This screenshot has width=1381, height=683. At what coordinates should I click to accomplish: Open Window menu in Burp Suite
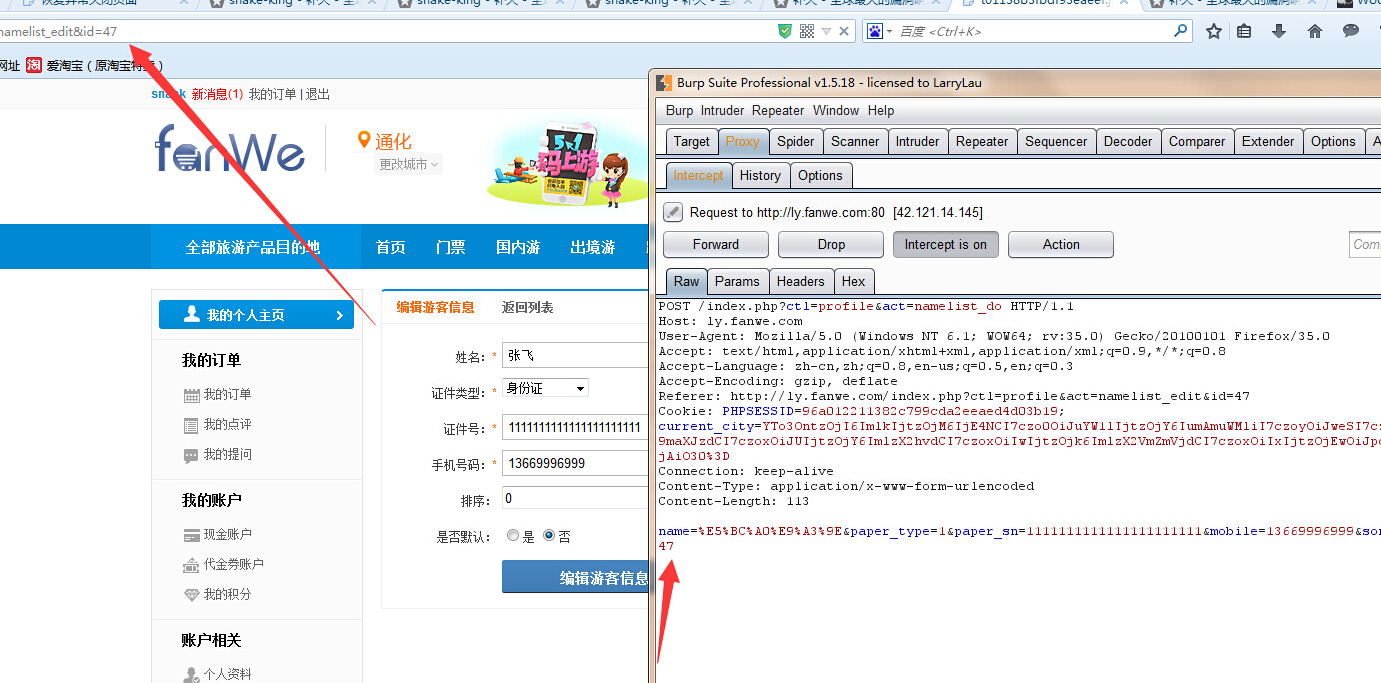pos(836,111)
